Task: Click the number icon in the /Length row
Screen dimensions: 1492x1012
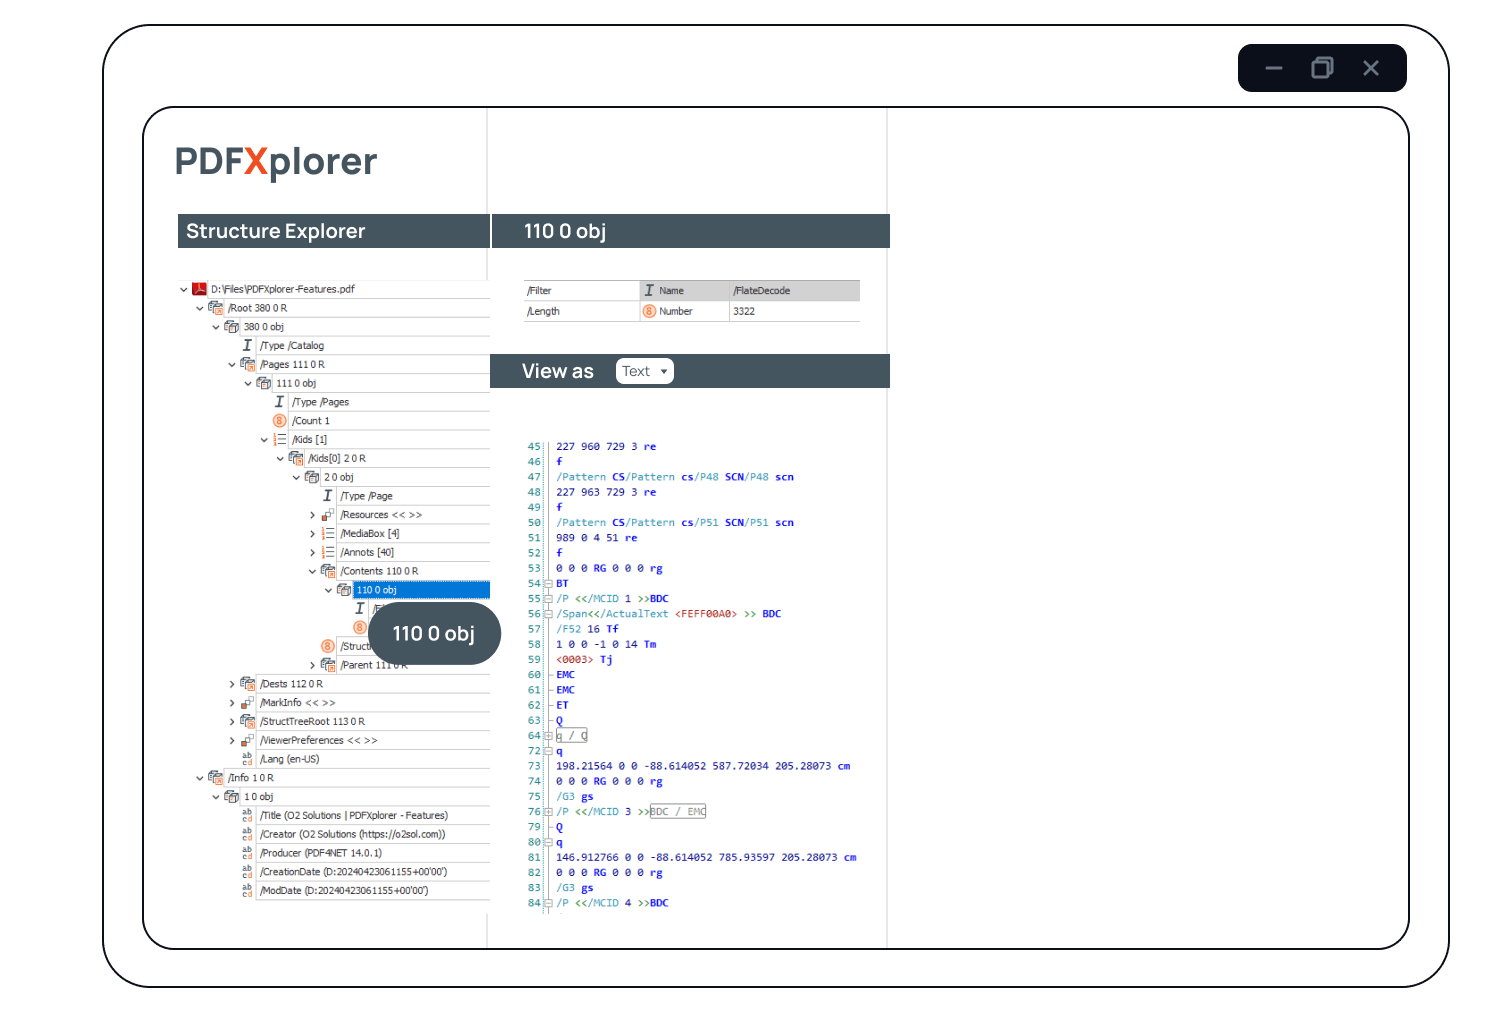Action: point(649,311)
